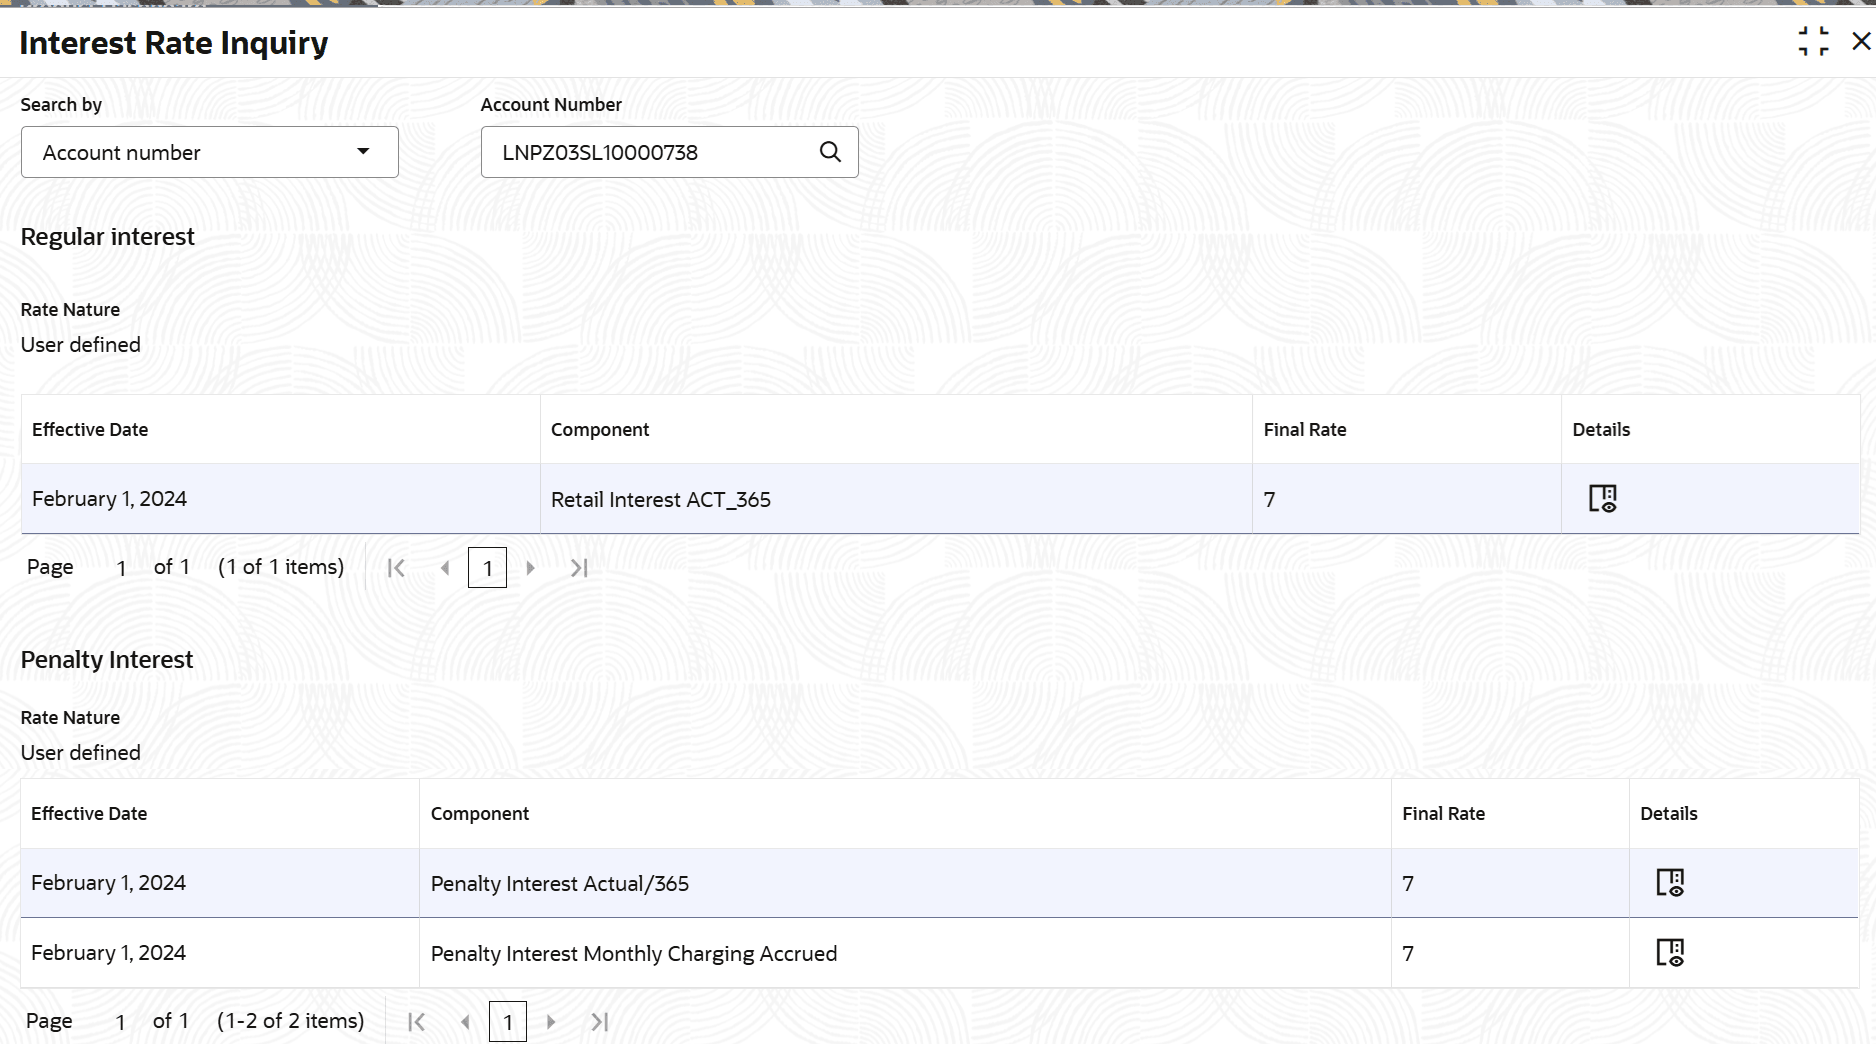
Task: Close the Interest Rate Inquiry dialog
Action: pyautogui.click(x=1860, y=41)
